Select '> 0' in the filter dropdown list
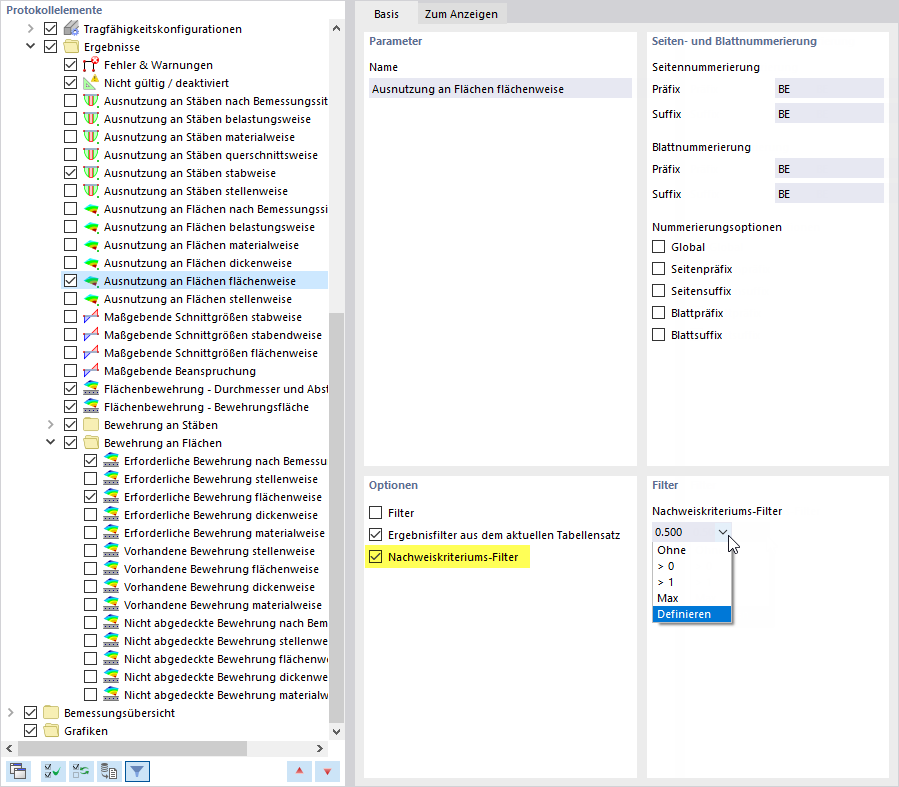The width and height of the screenshot is (899, 787). click(x=692, y=566)
